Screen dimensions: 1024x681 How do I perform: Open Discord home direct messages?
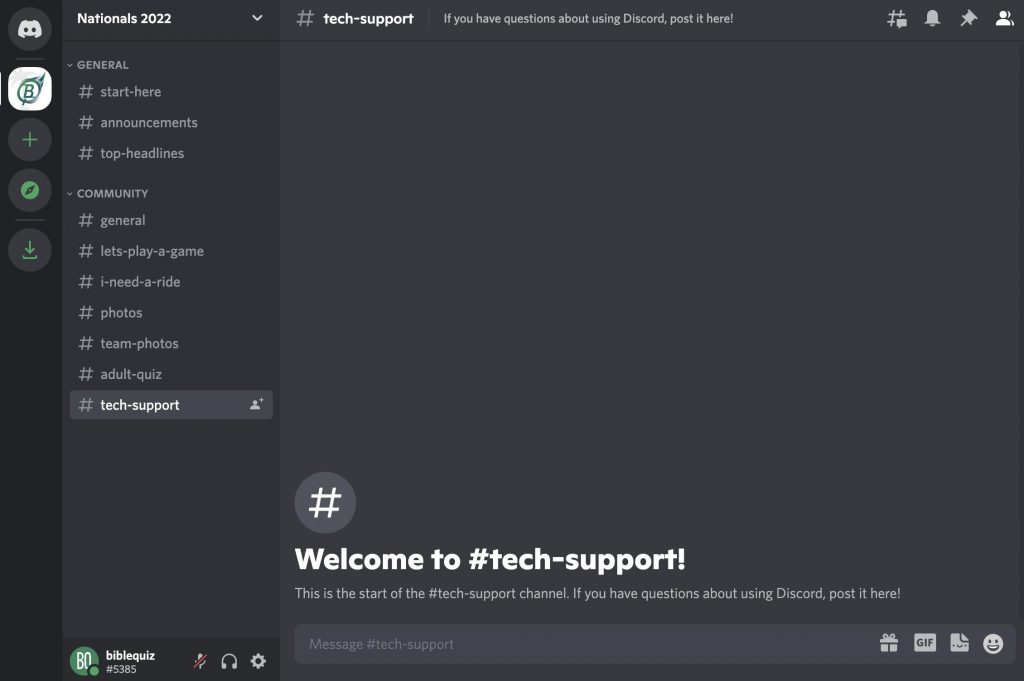[30, 29]
